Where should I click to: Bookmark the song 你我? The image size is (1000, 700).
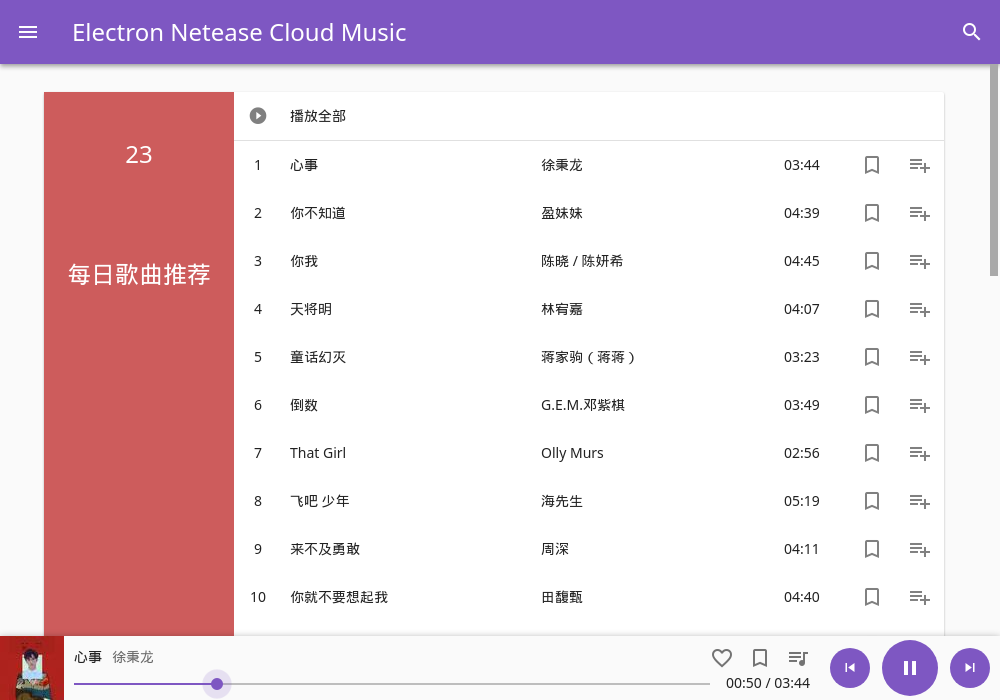pos(872,261)
